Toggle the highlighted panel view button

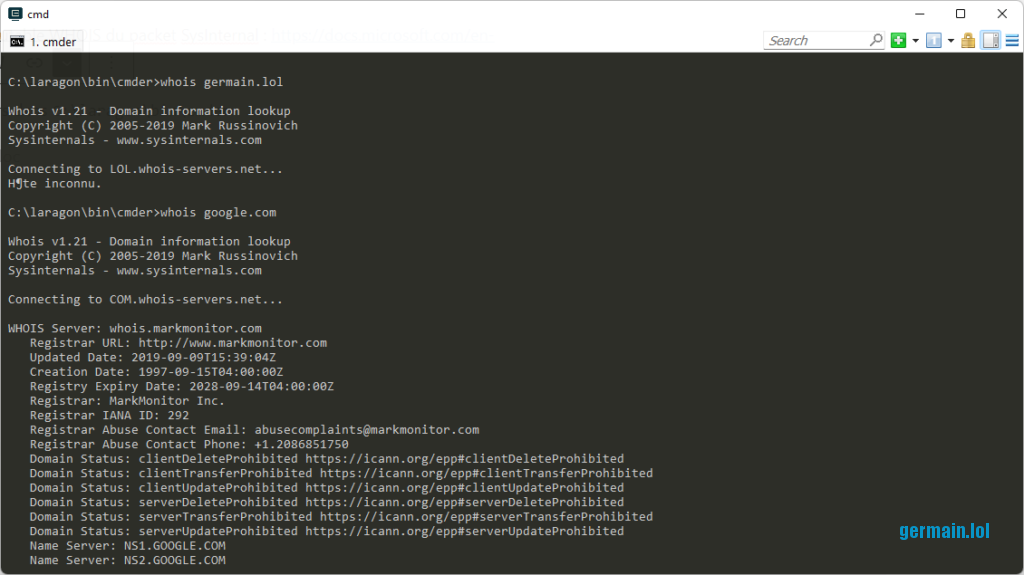[991, 41]
